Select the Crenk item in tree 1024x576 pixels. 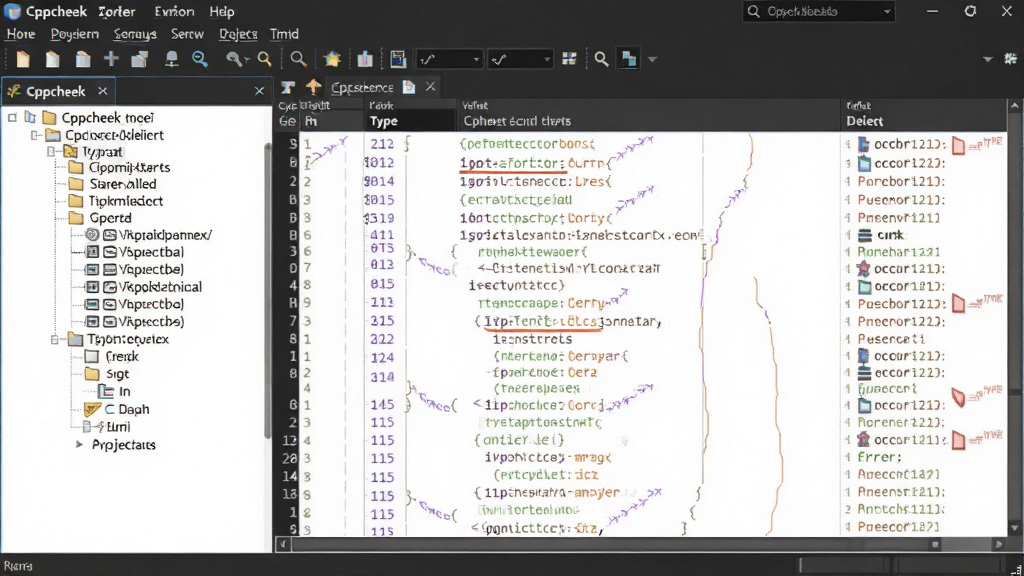point(122,357)
